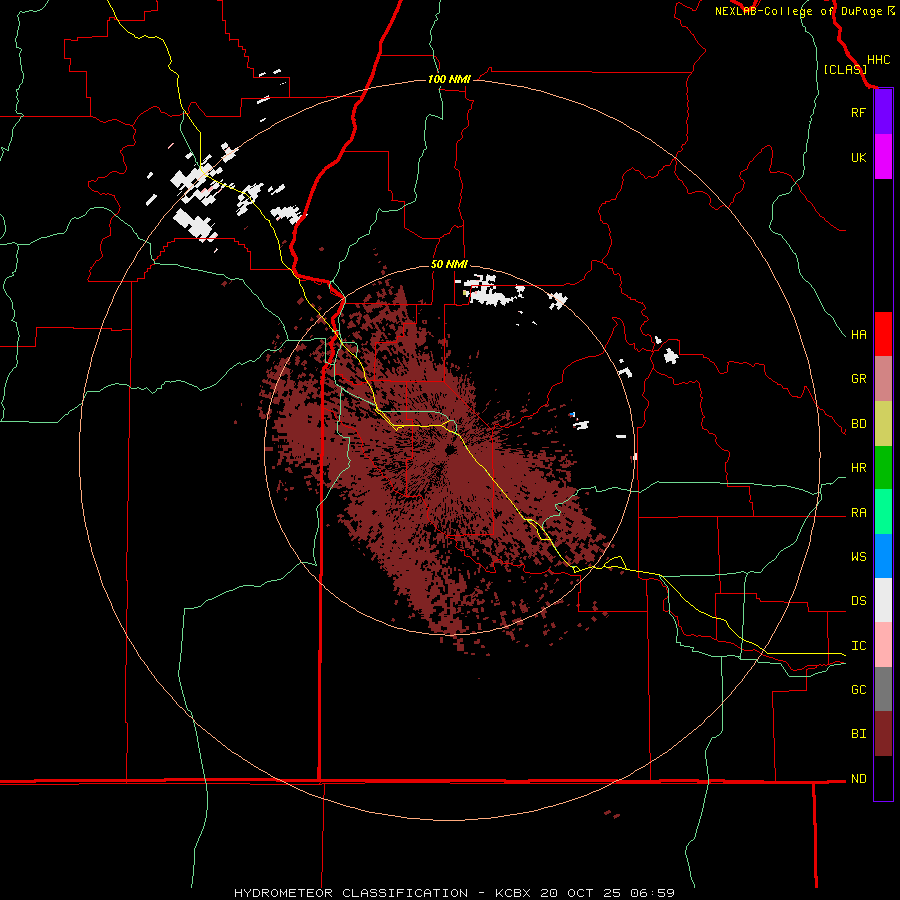Click the HA red legend swatch
Image resolution: width=900 pixels, height=900 pixels.
point(883,334)
